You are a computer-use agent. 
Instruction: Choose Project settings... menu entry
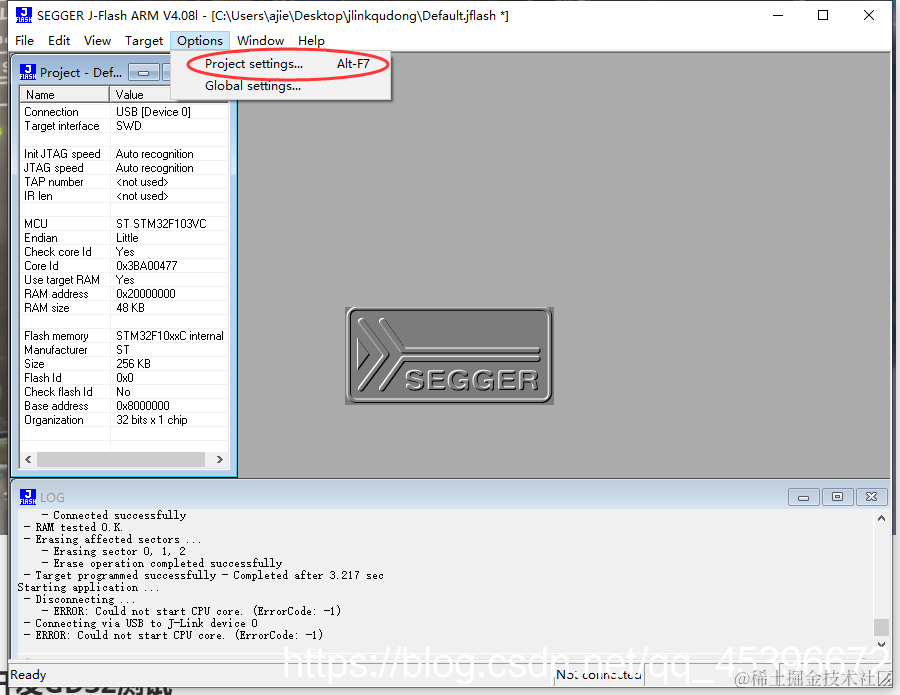281,64
